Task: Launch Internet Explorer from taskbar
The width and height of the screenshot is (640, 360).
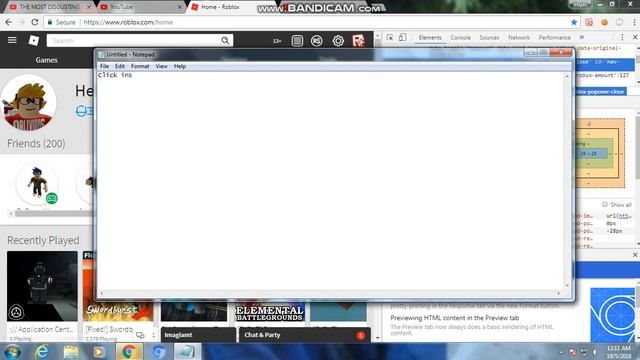Action: pos(42,352)
